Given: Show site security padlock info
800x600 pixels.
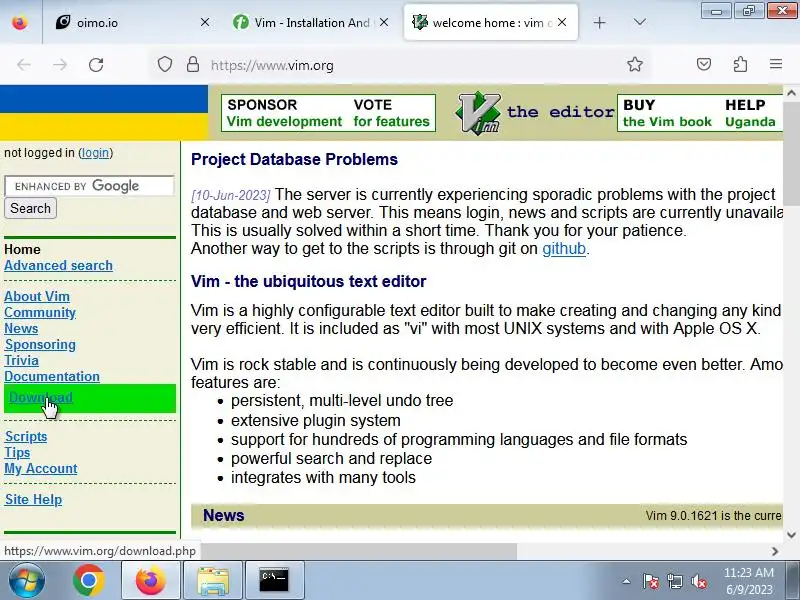Looking at the screenshot, I should 193,65.
